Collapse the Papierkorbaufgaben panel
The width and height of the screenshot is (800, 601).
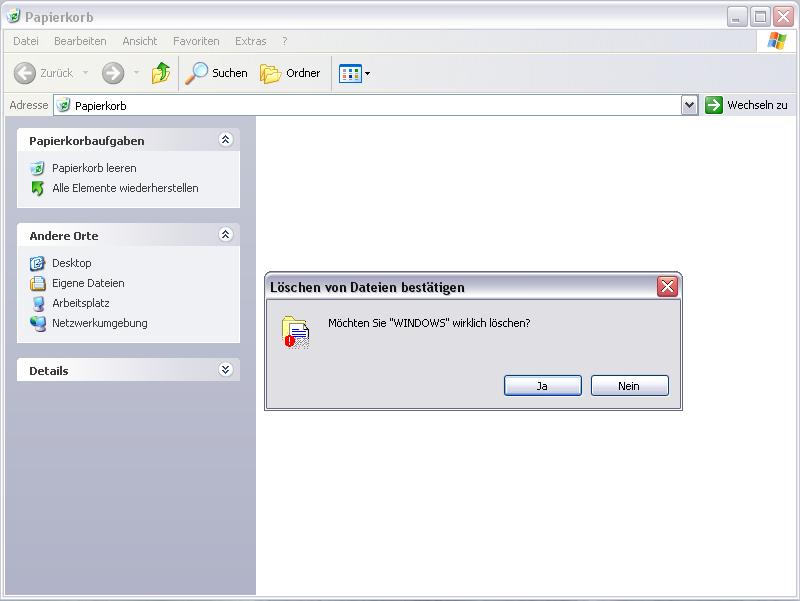[x=225, y=140]
